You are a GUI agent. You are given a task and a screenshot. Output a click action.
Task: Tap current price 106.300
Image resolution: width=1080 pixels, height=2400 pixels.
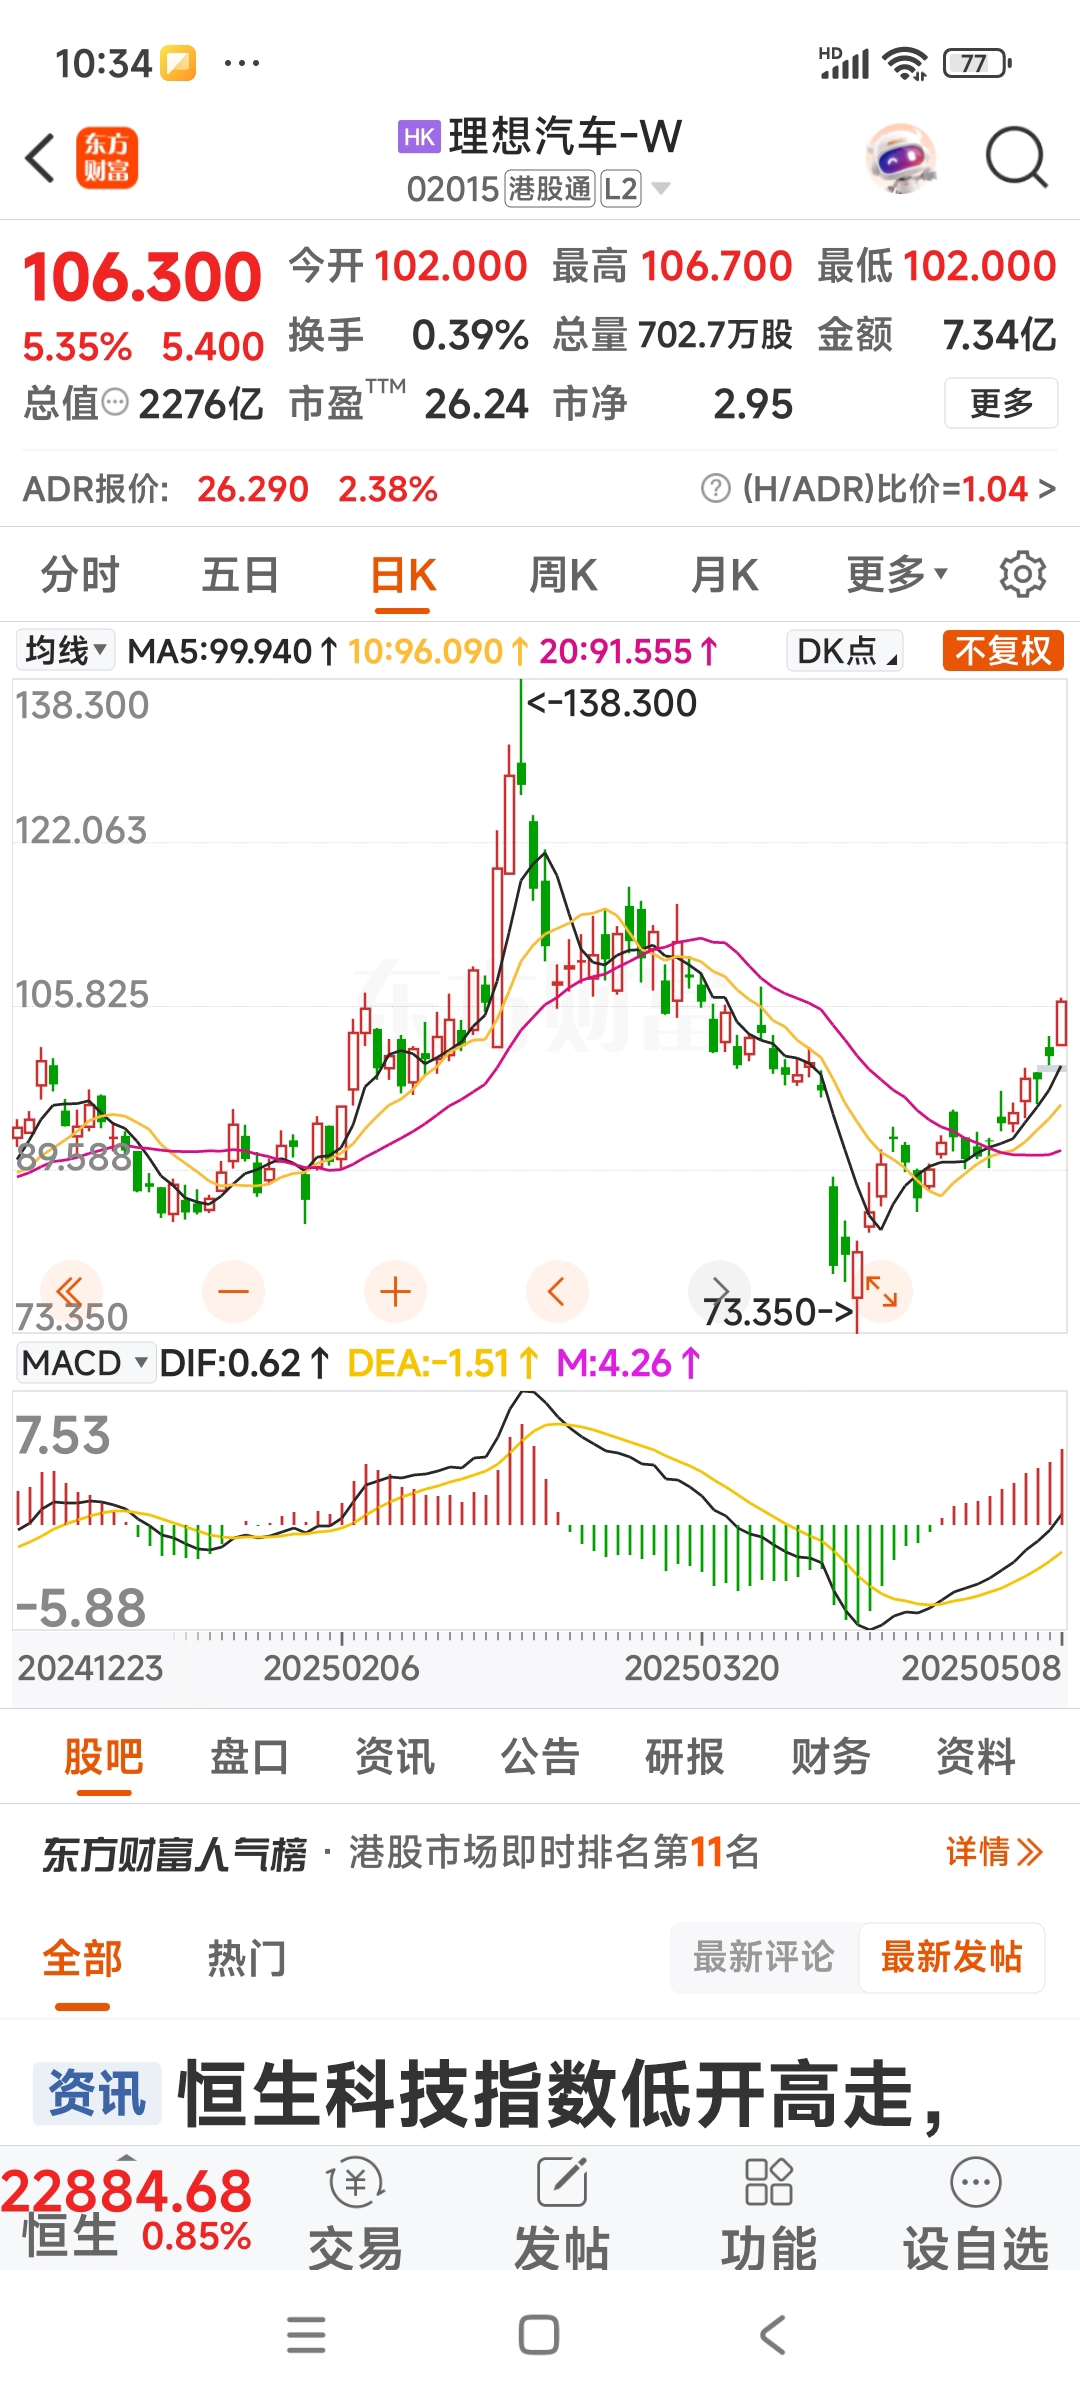142,277
